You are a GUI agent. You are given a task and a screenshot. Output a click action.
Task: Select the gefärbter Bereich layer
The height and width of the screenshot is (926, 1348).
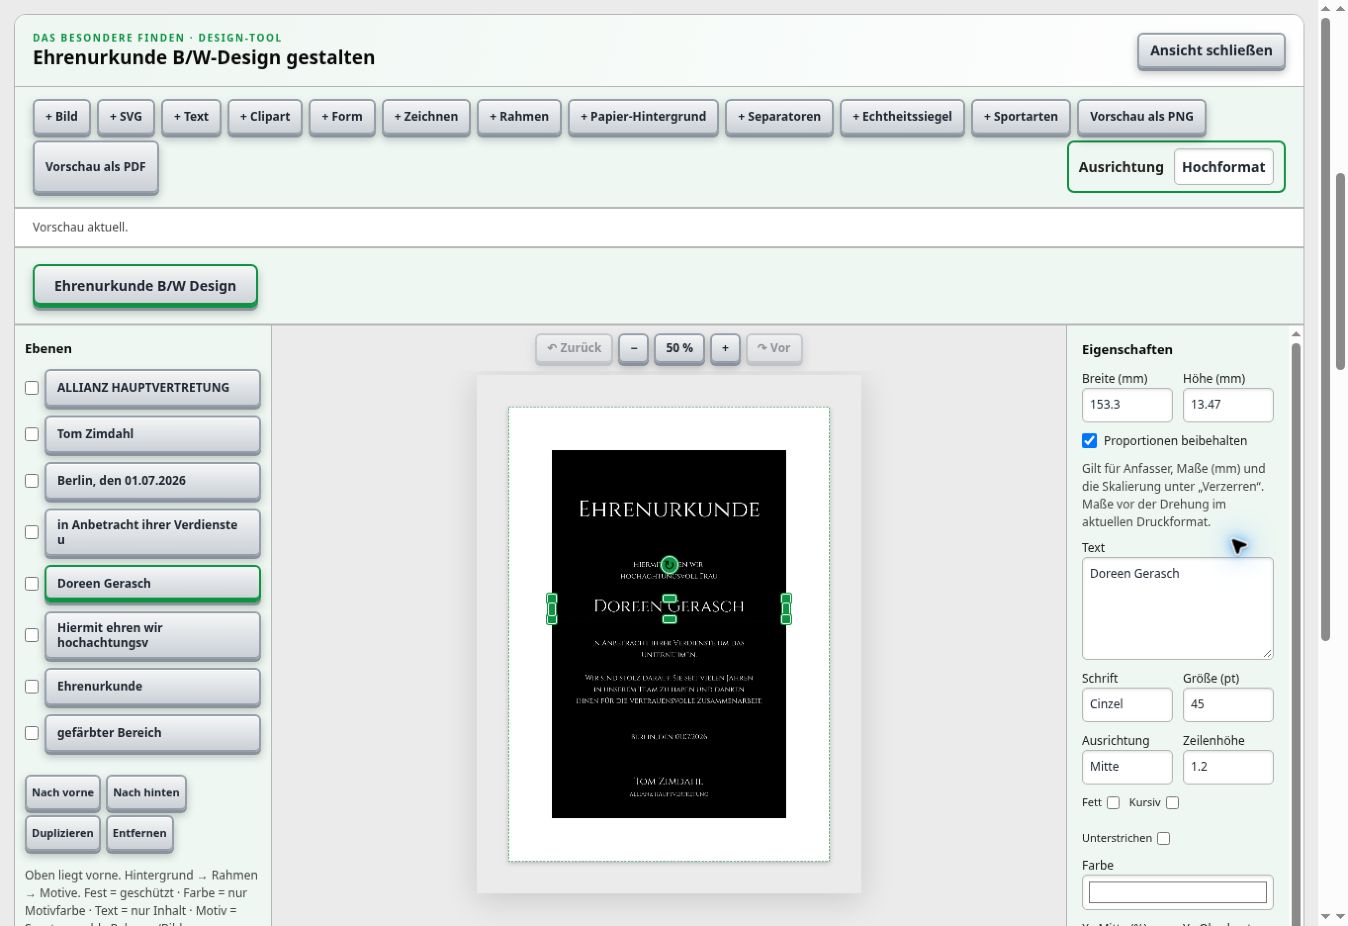click(152, 733)
